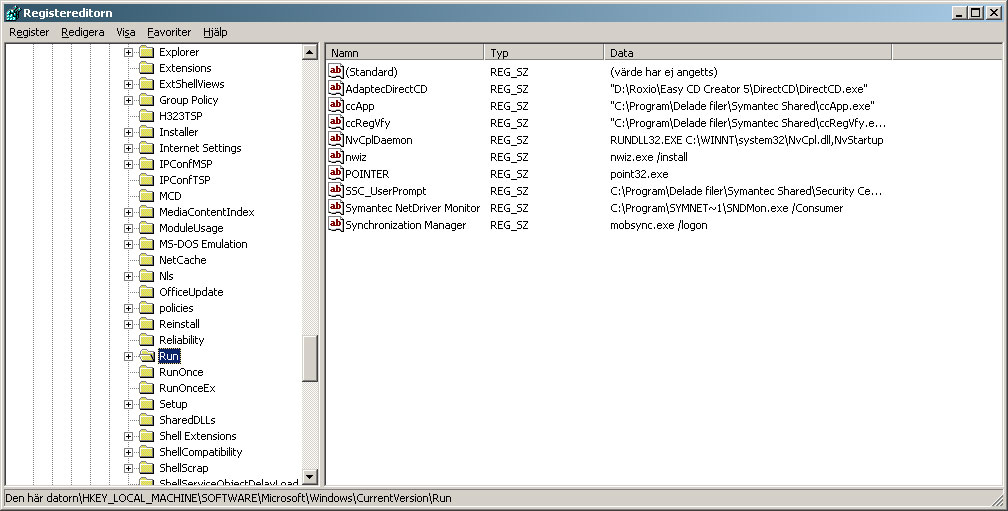Select the Reinstall key

[x=179, y=324]
